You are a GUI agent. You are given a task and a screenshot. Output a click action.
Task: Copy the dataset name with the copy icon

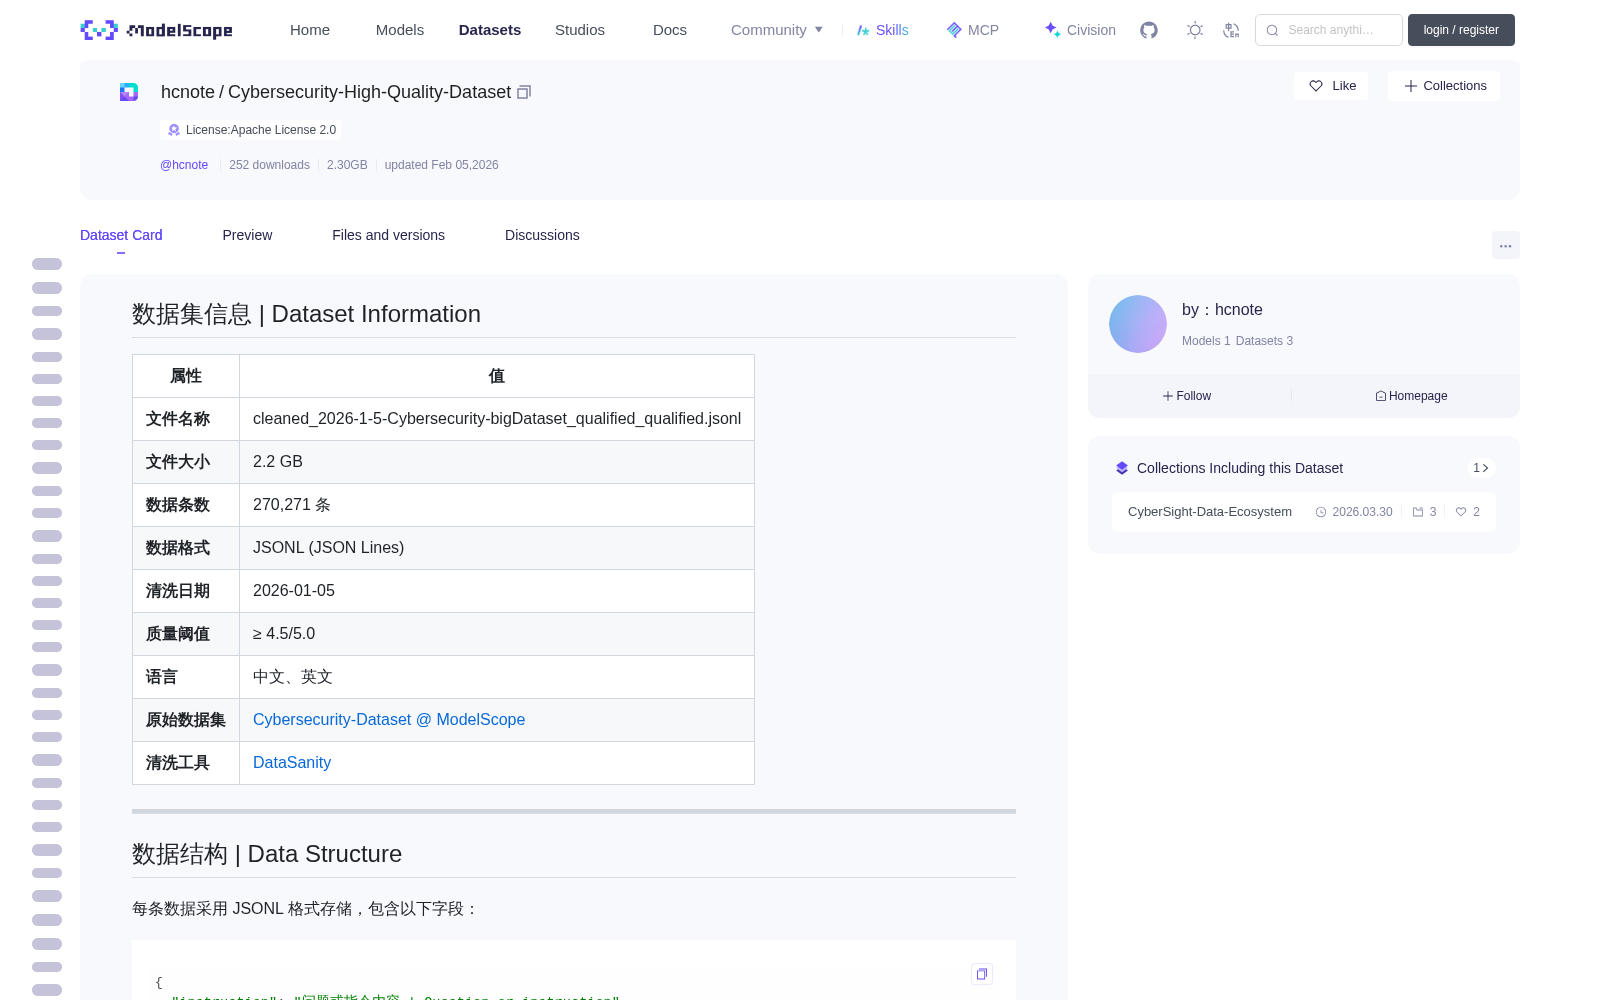(x=524, y=92)
